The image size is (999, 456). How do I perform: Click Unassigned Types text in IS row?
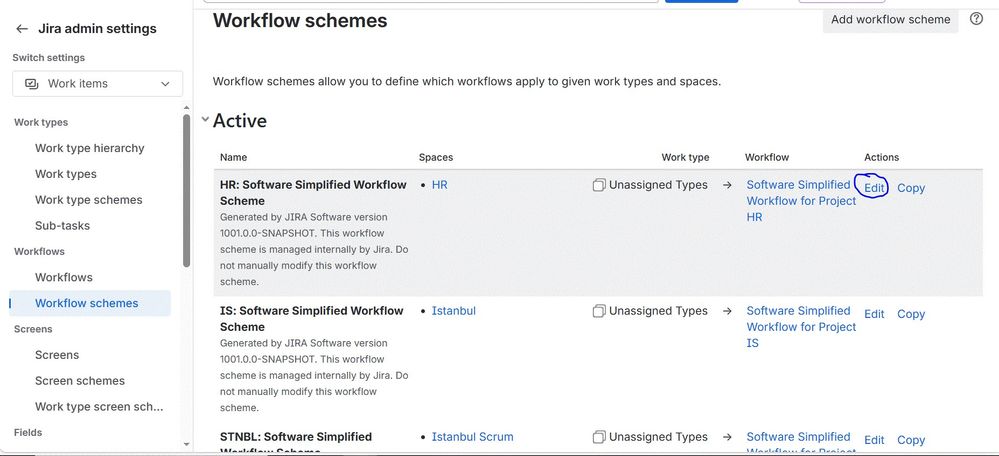tap(658, 311)
